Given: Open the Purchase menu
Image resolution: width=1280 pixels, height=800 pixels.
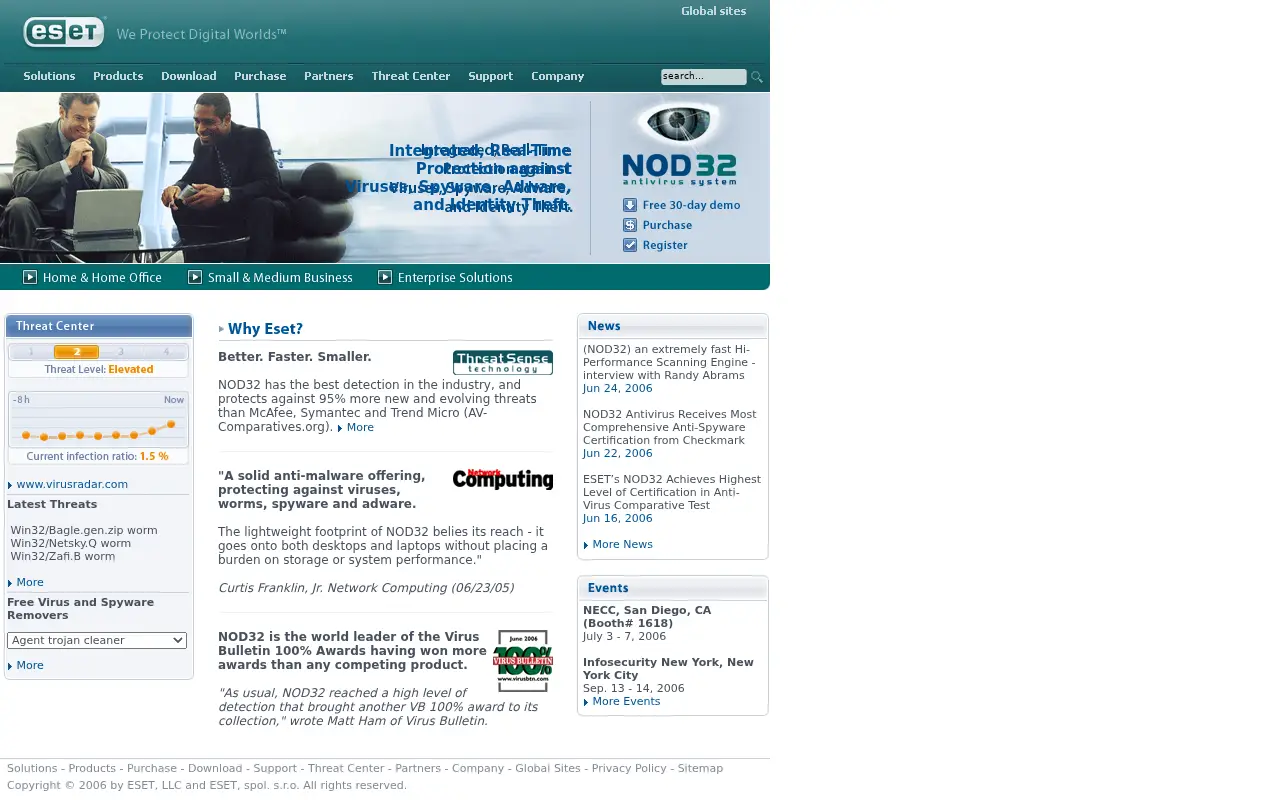Looking at the screenshot, I should pos(260,76).
